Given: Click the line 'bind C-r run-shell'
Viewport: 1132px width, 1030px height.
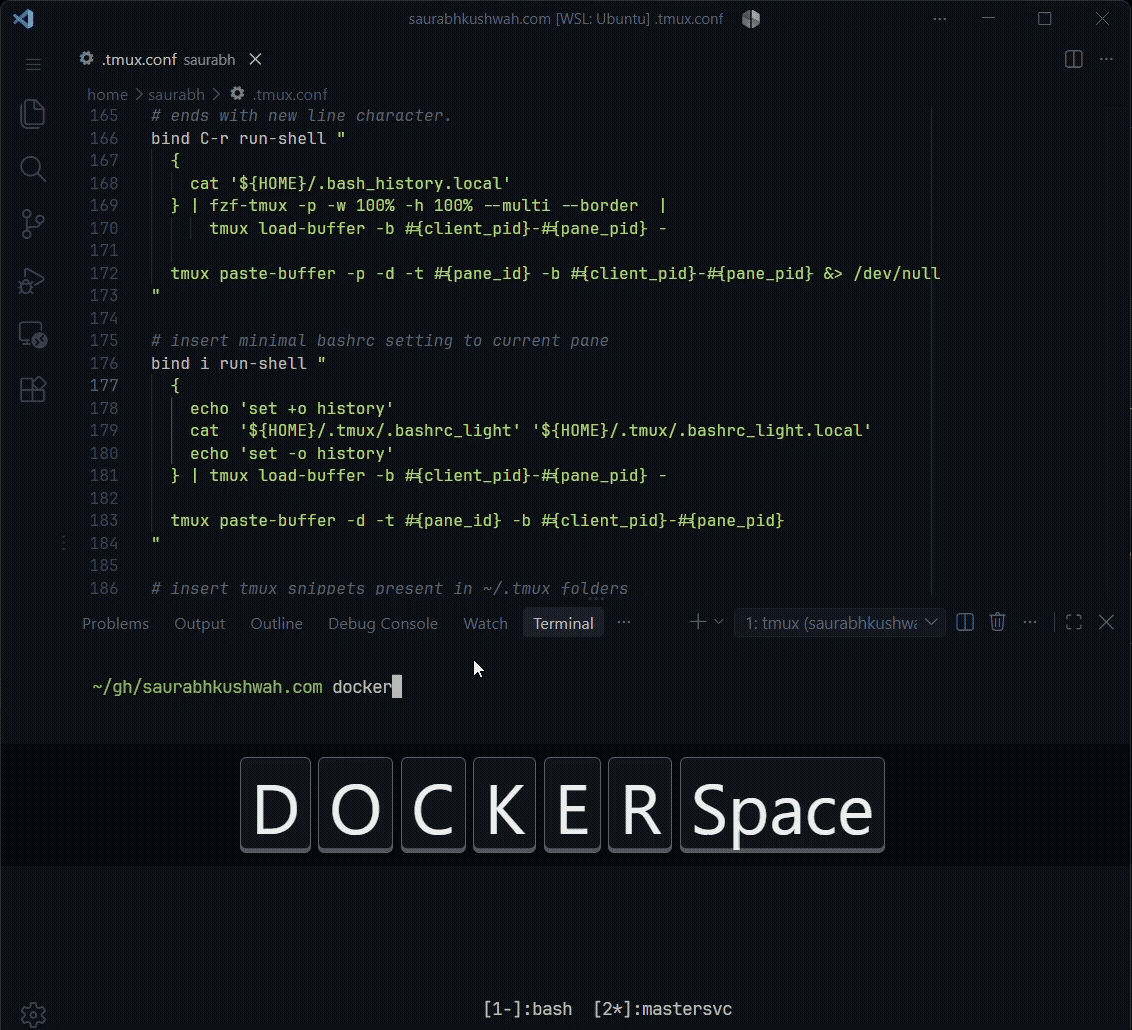Looking at the screenshot, I should [248, 138].
